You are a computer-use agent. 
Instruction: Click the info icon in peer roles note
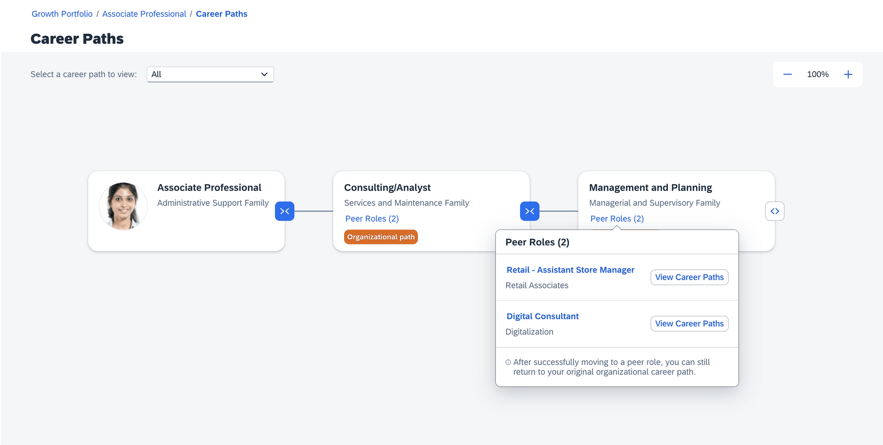tap(508, 362)
